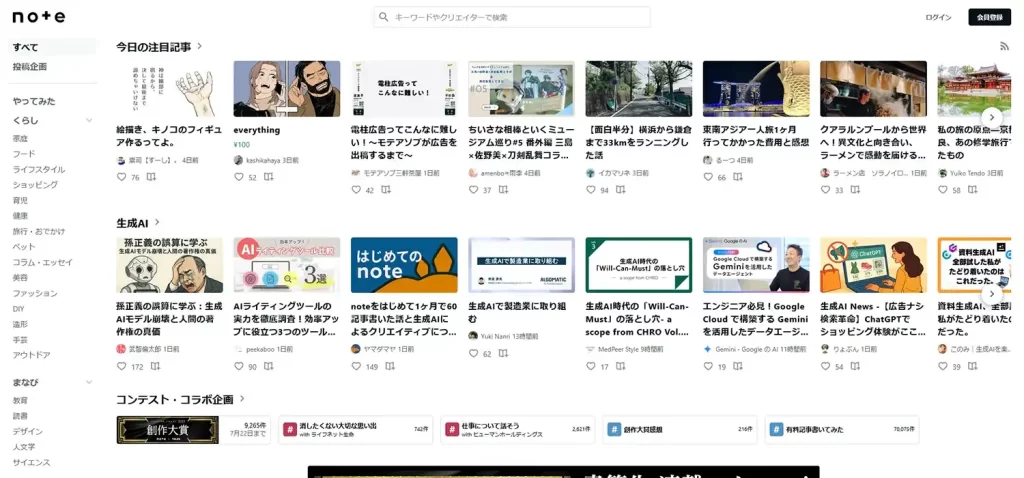Open the RSS feed icon
Viewport: 1024px width, 478px height.
(1004, 47)
